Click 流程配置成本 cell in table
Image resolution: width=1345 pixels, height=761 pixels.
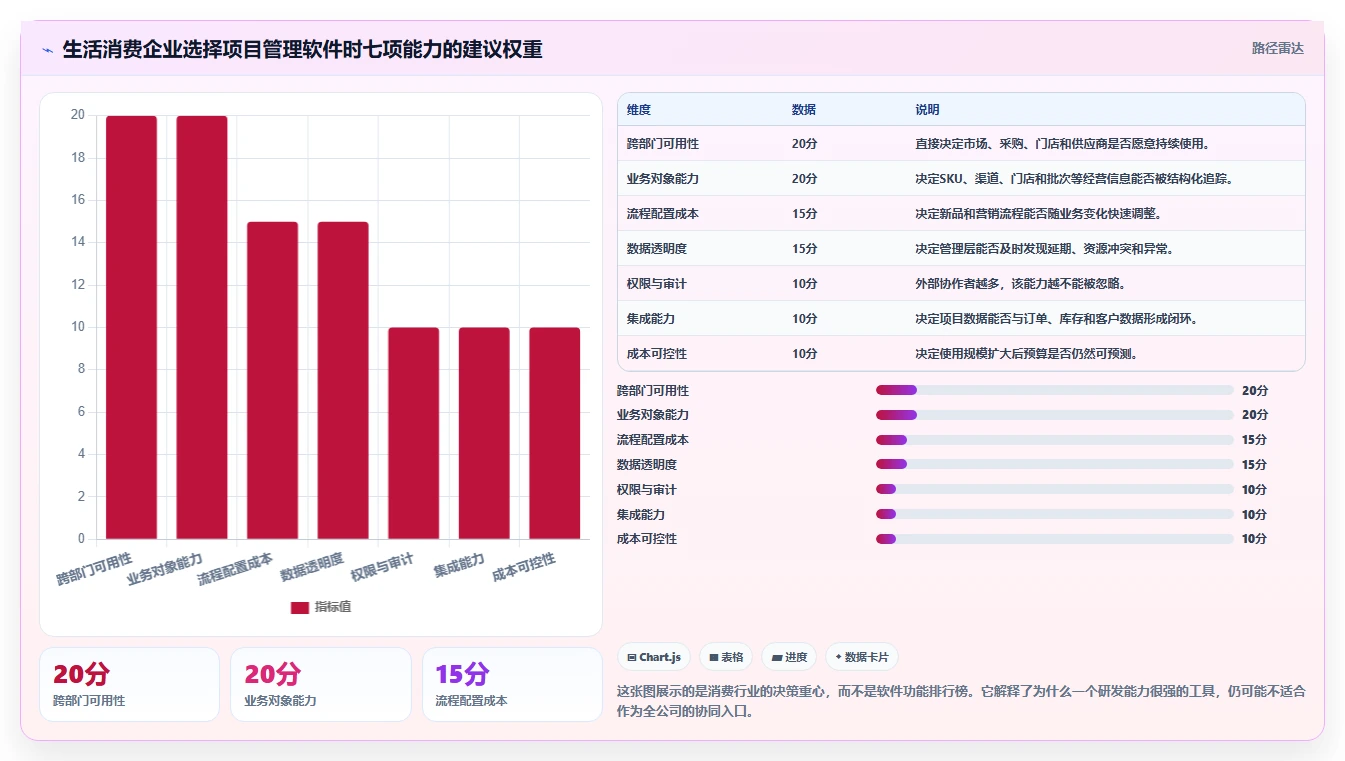663,214
